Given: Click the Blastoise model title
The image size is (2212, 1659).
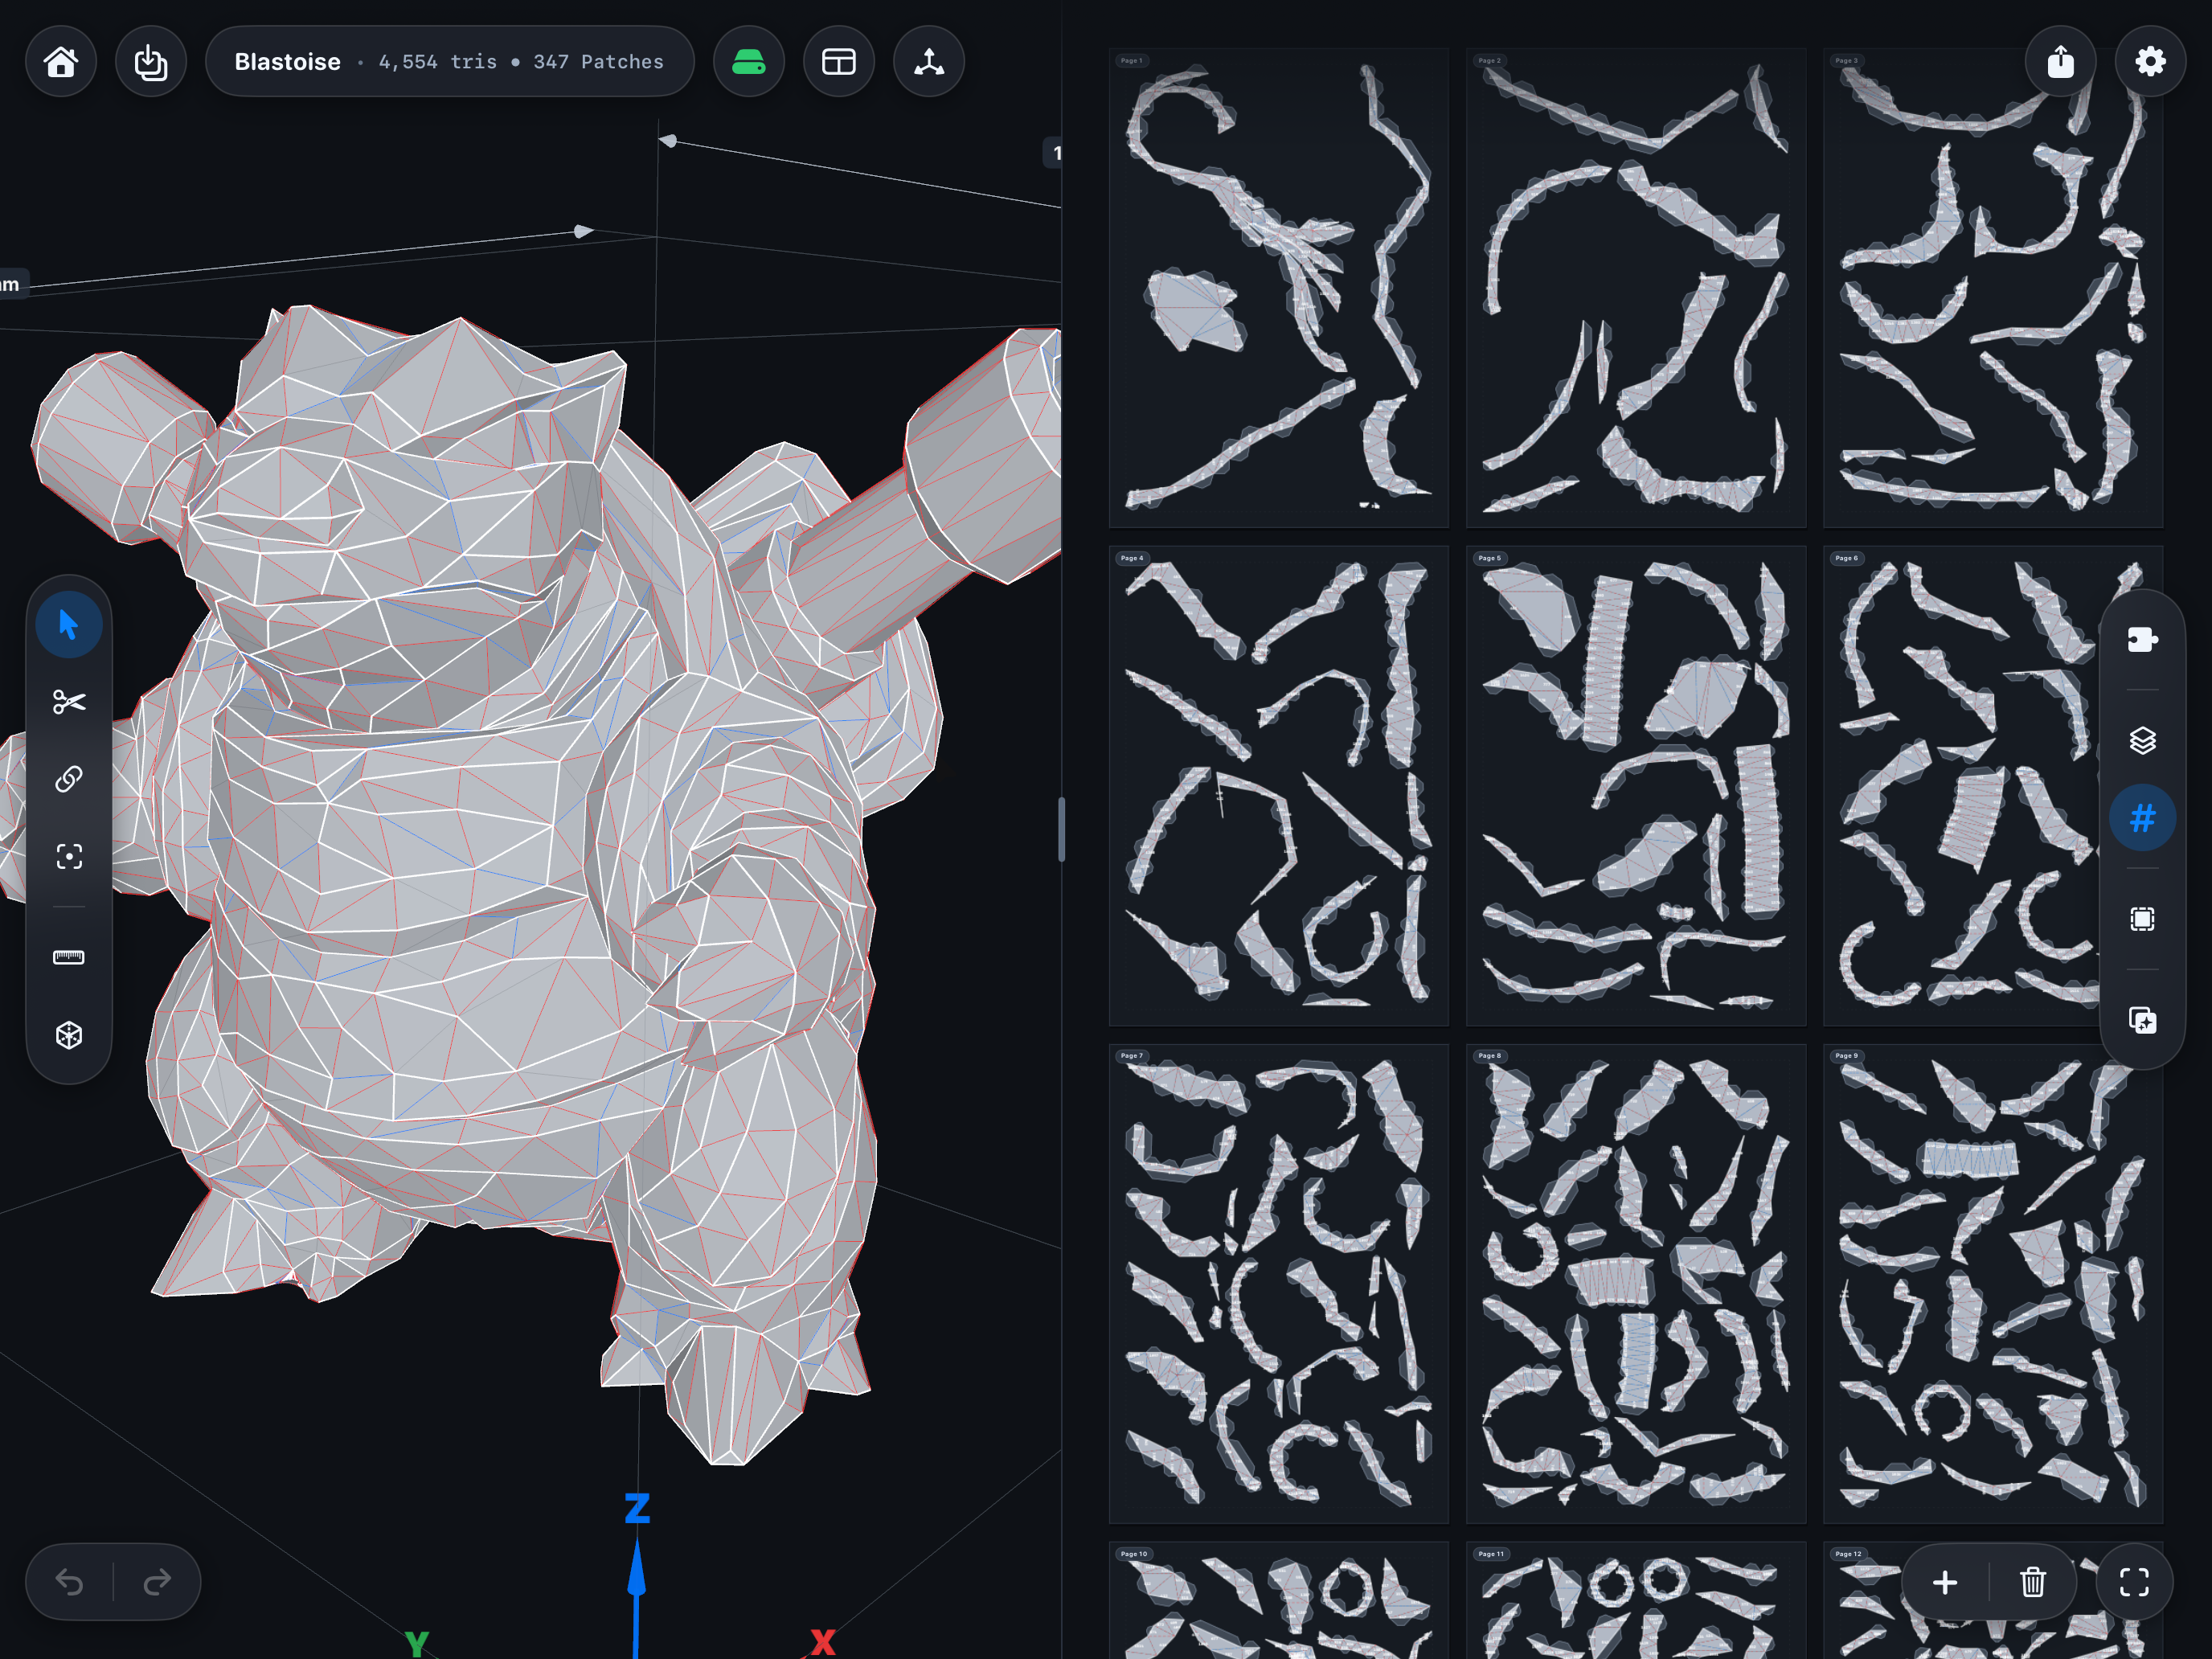Looking at the screenshot, I should [x=287, y=62].
